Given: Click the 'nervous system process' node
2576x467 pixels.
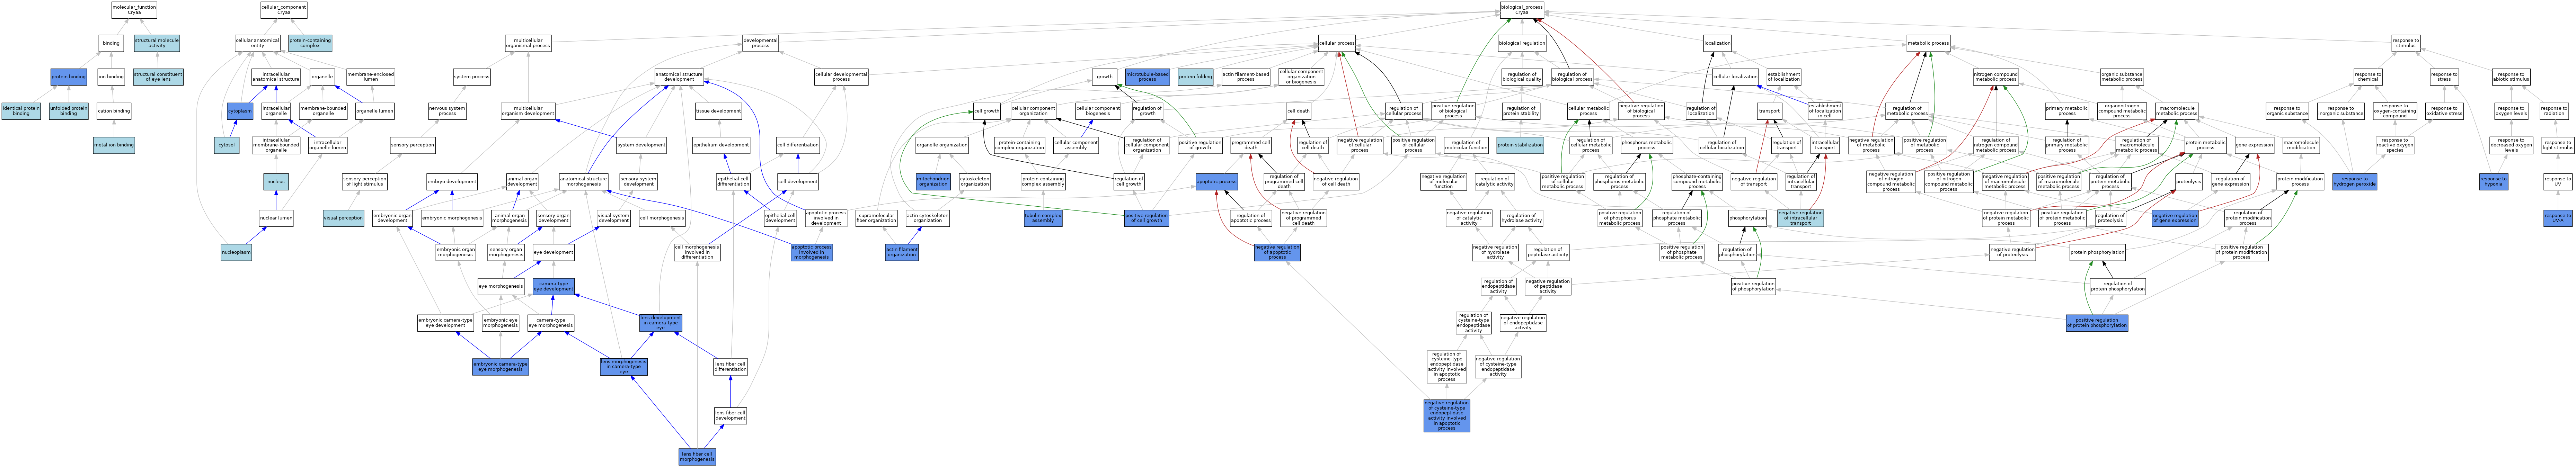Looking at the screenshot, I should pyautogui.click(x=447, y=111).
